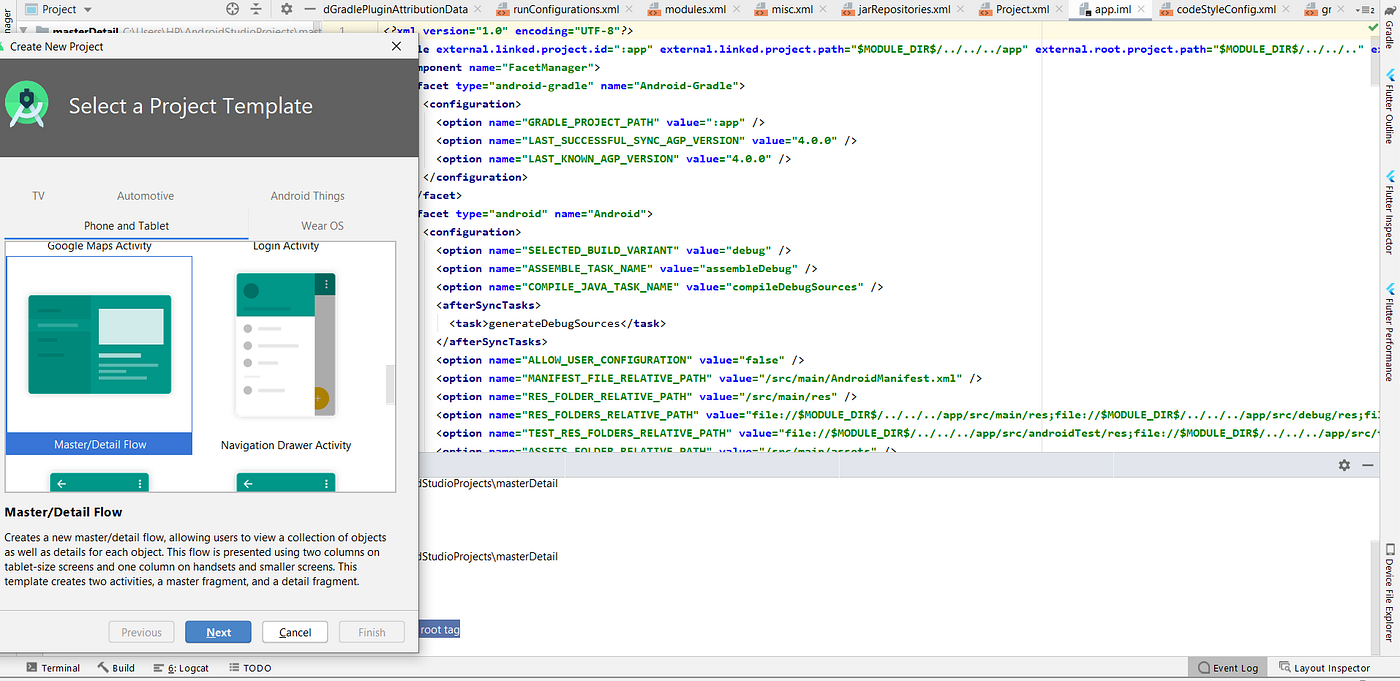Launch the Layout Inspector
This screenshot has width=1400, height=681.
1325,667
